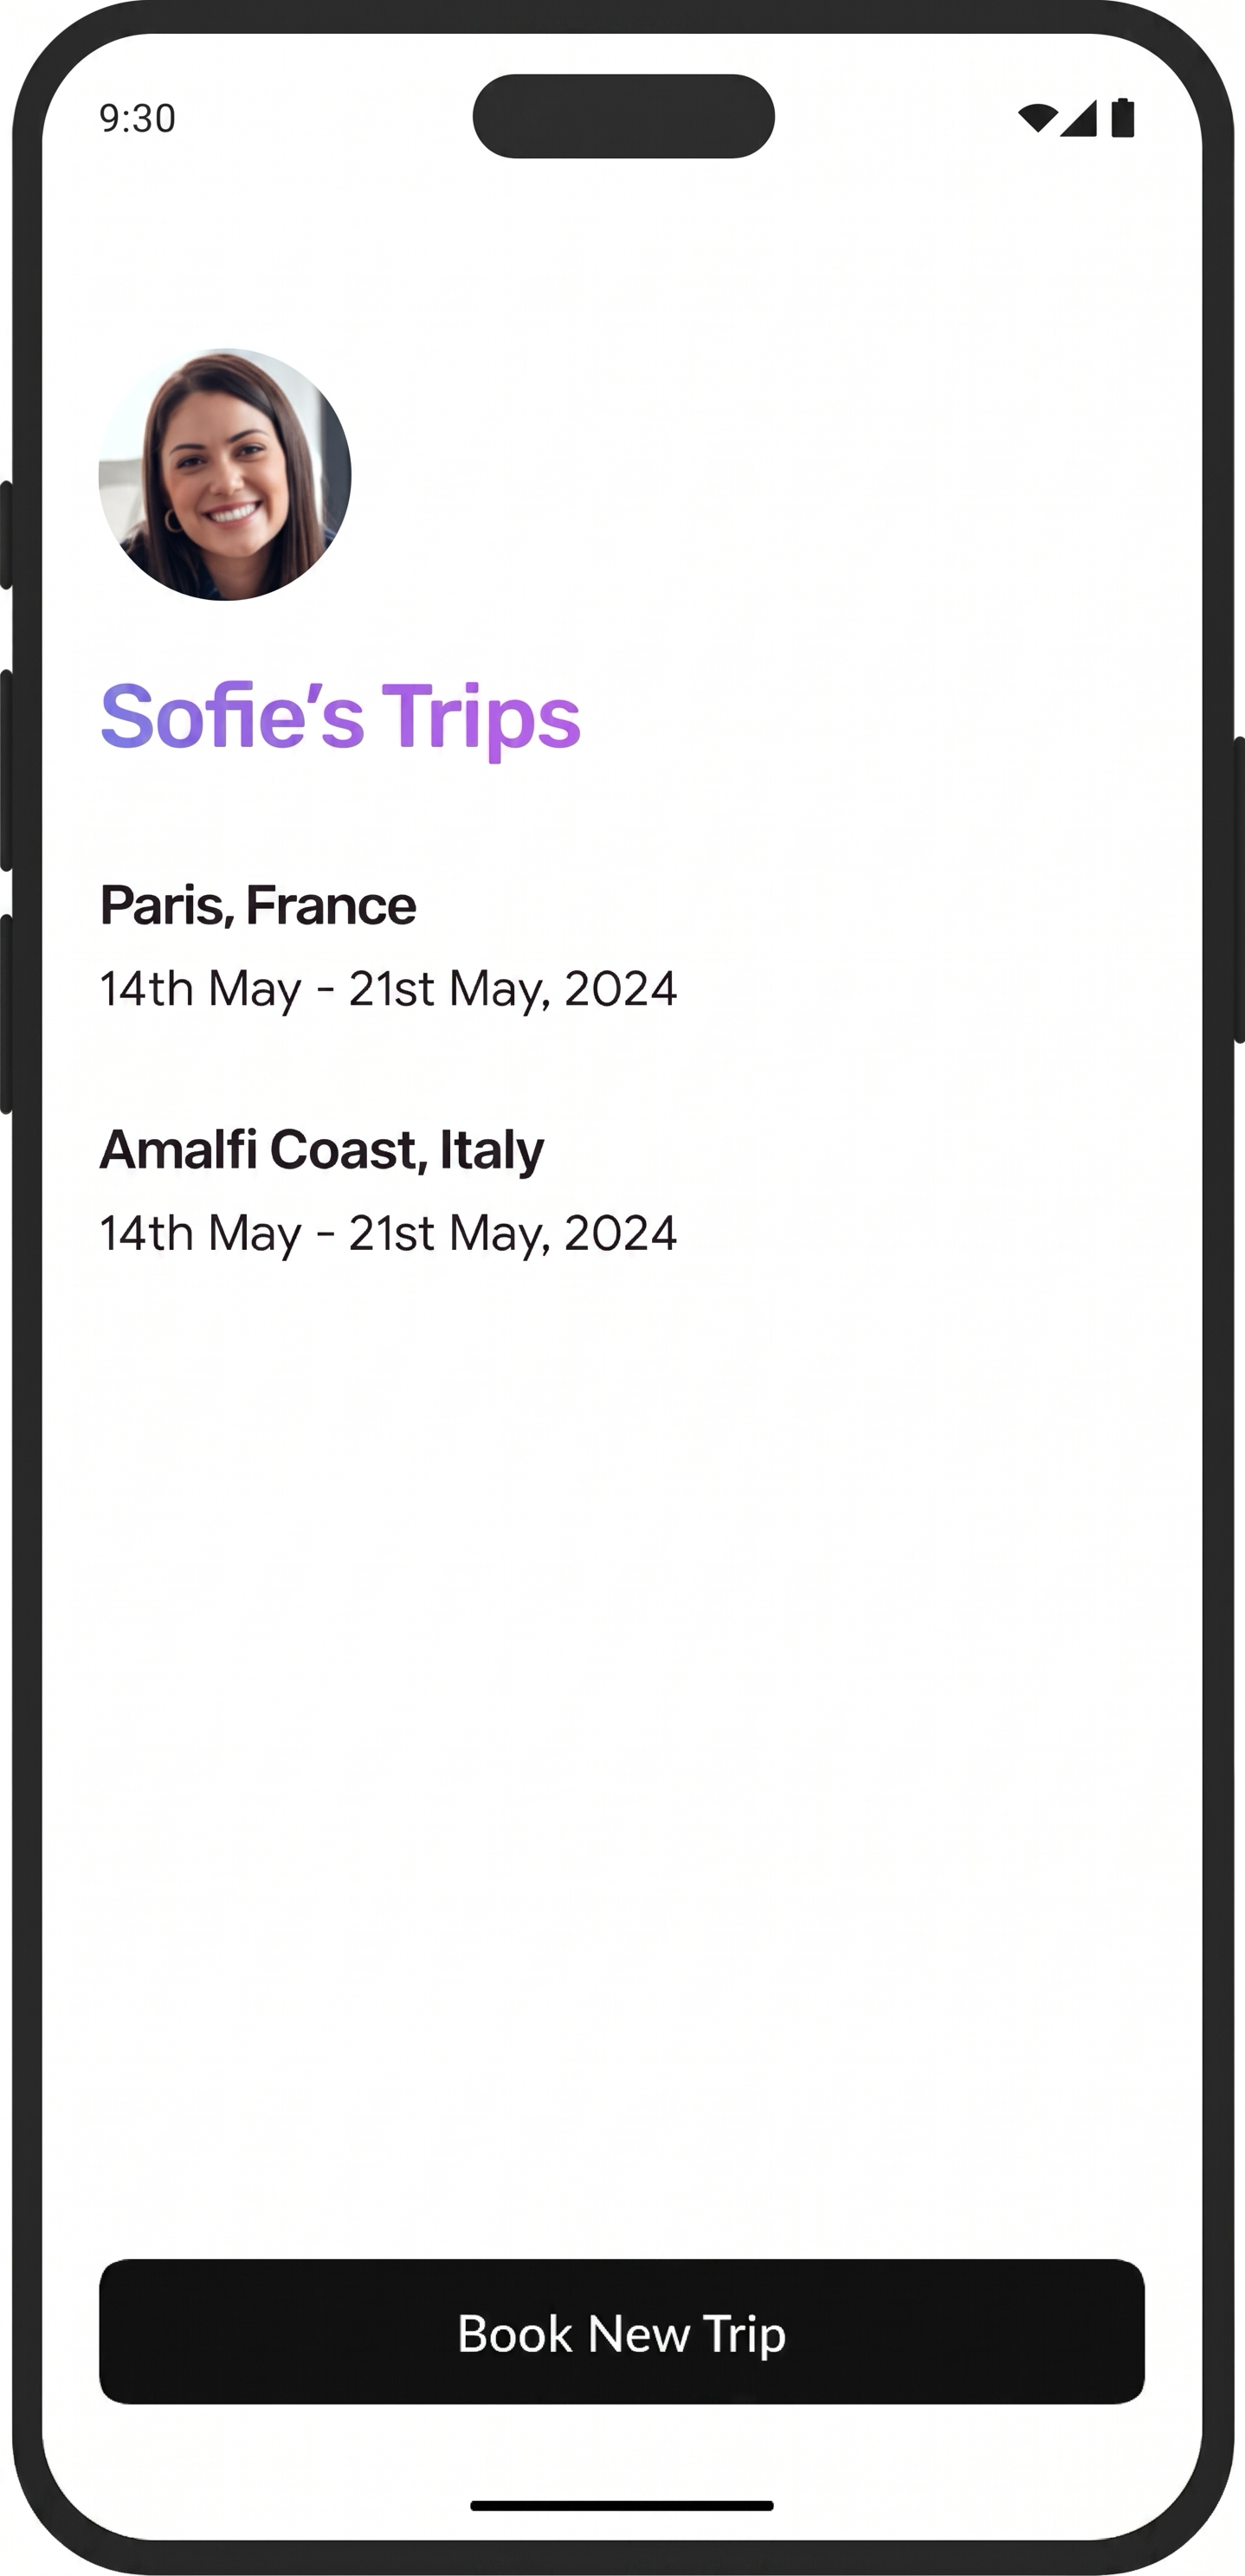Screen dimensions: 1245x2576
Task: Select the Paris trip date range
Action: pyautogui.click(x=388, y=989)
